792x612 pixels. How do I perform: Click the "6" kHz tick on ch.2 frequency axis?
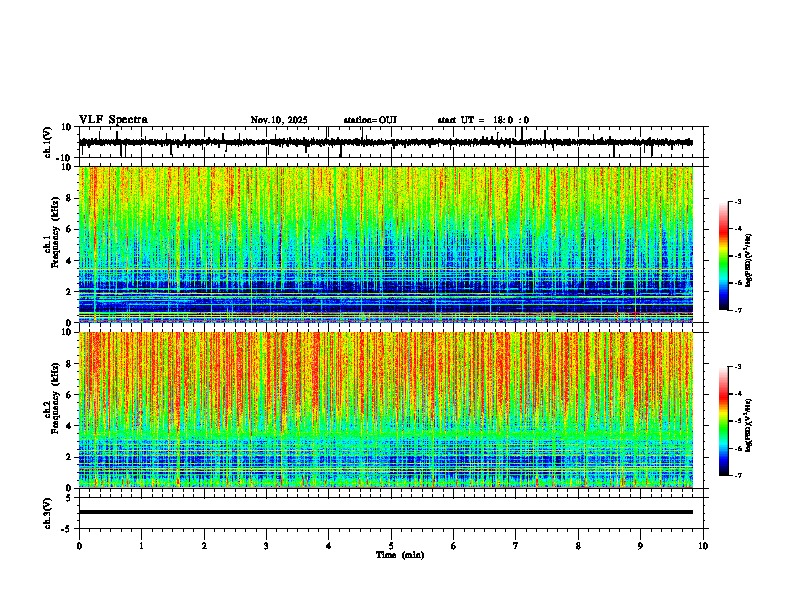tap(69, 395)
